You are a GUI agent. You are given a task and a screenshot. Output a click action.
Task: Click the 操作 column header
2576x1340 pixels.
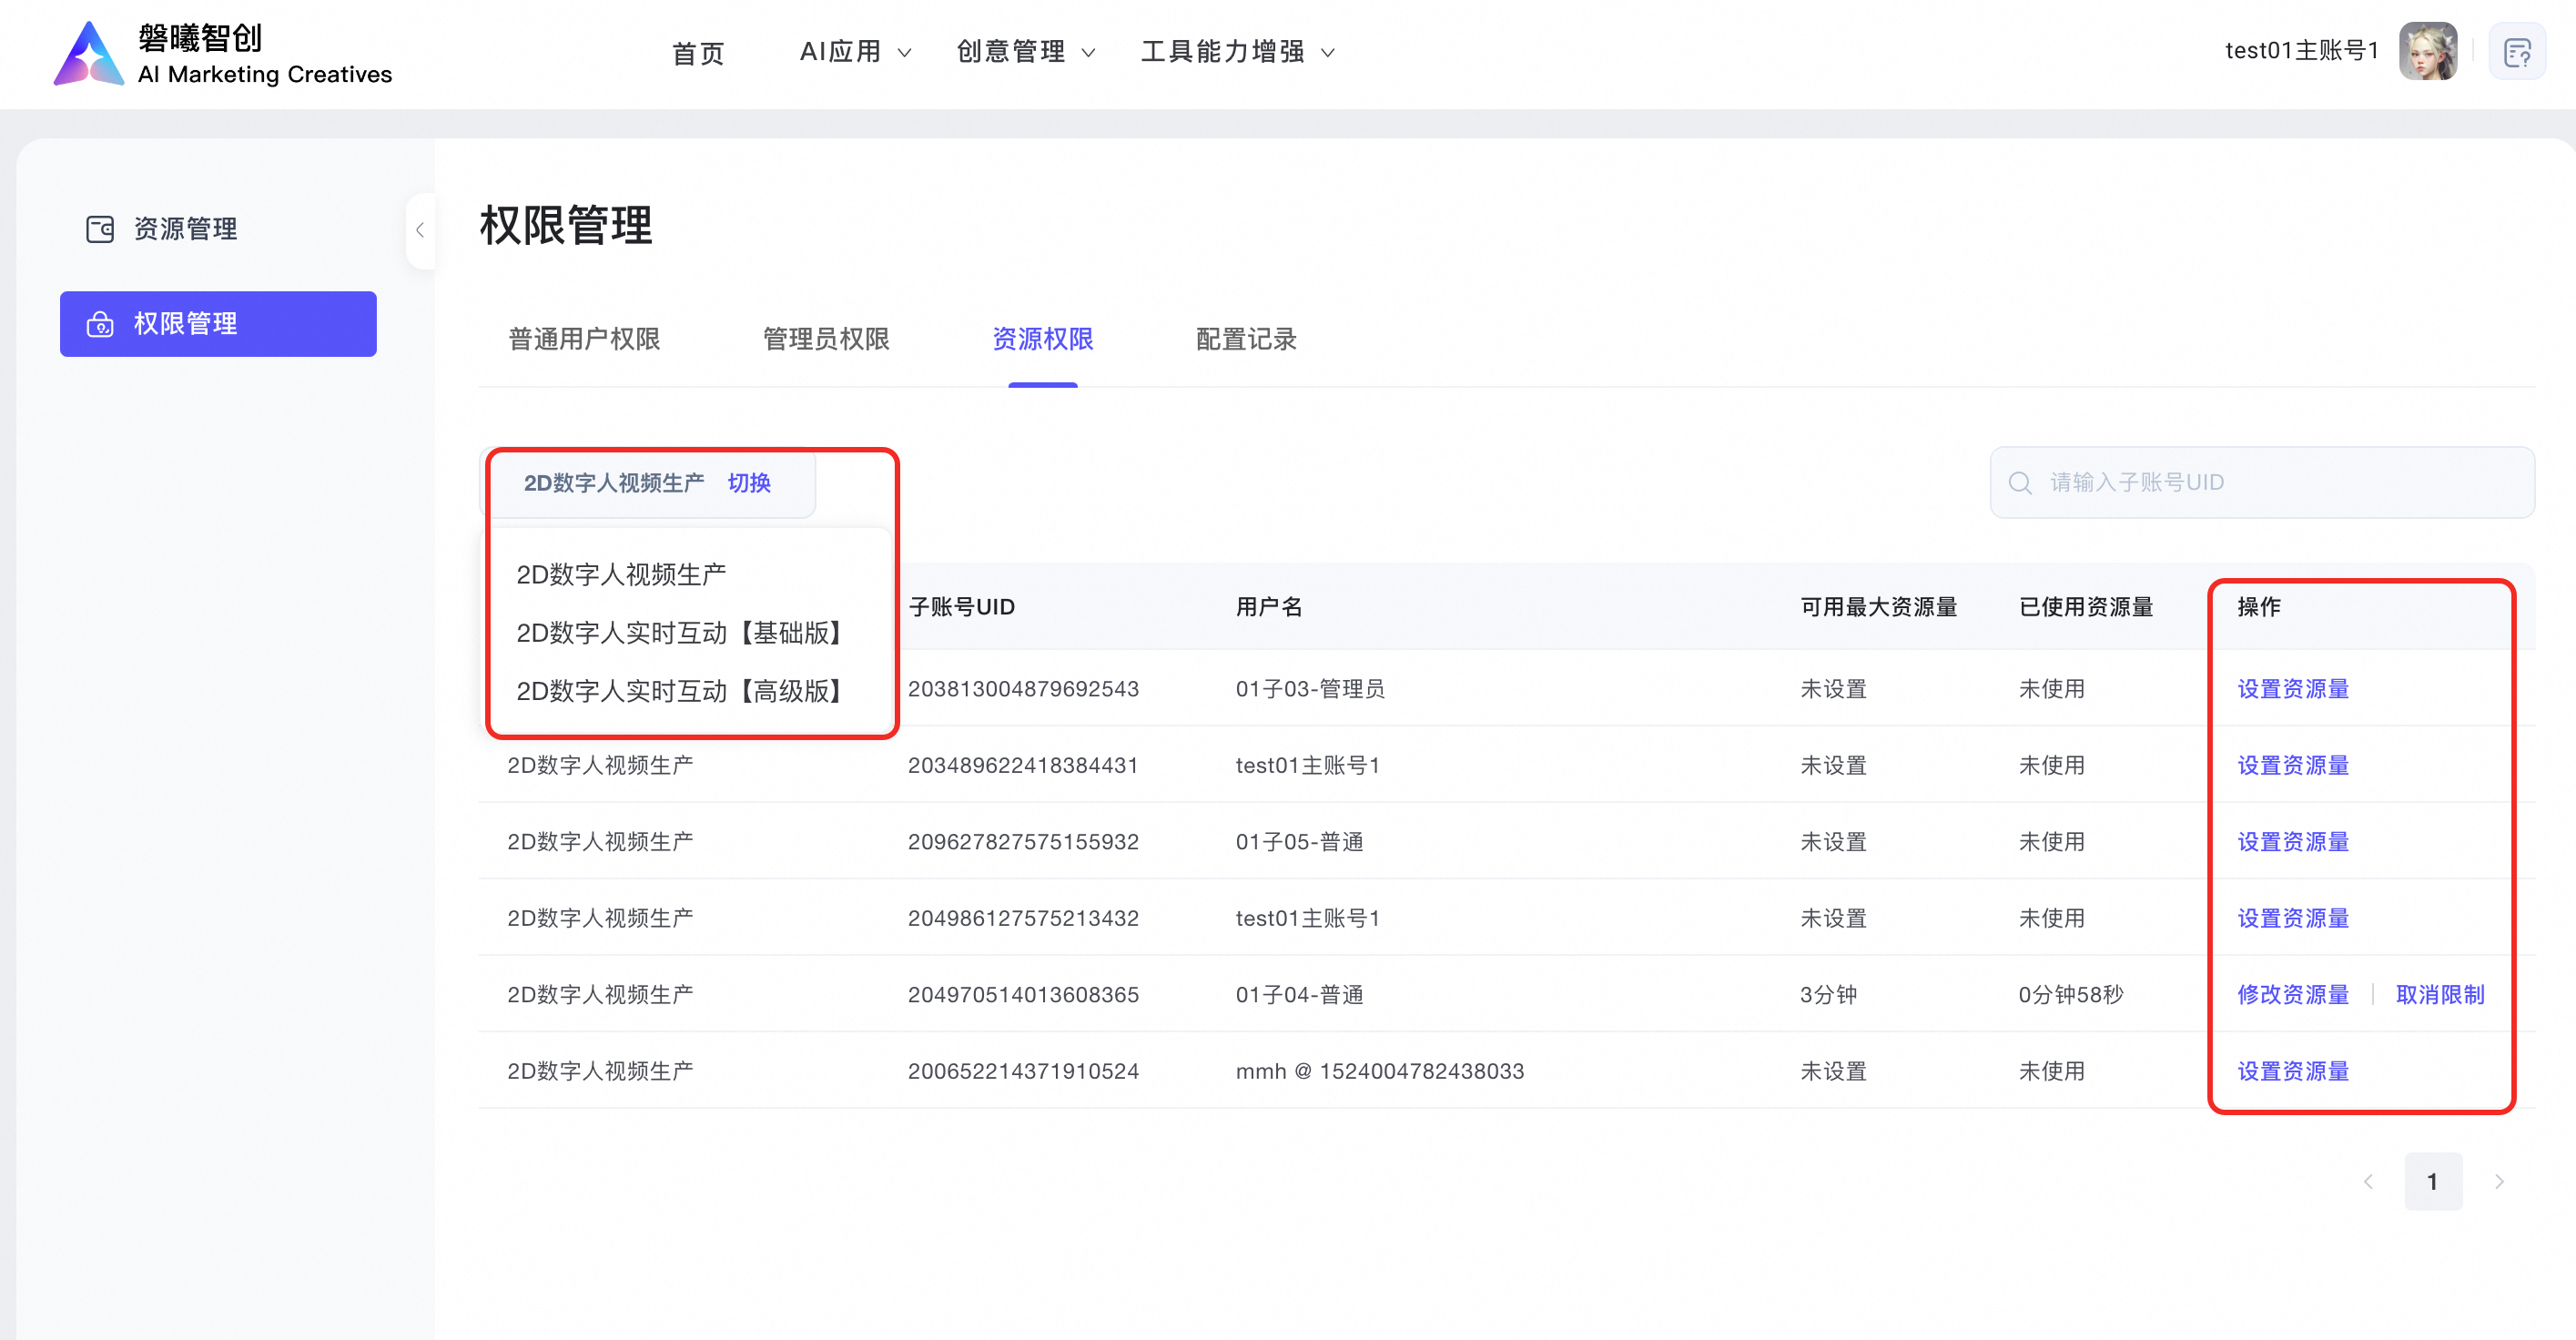(x=2259, y=607)
